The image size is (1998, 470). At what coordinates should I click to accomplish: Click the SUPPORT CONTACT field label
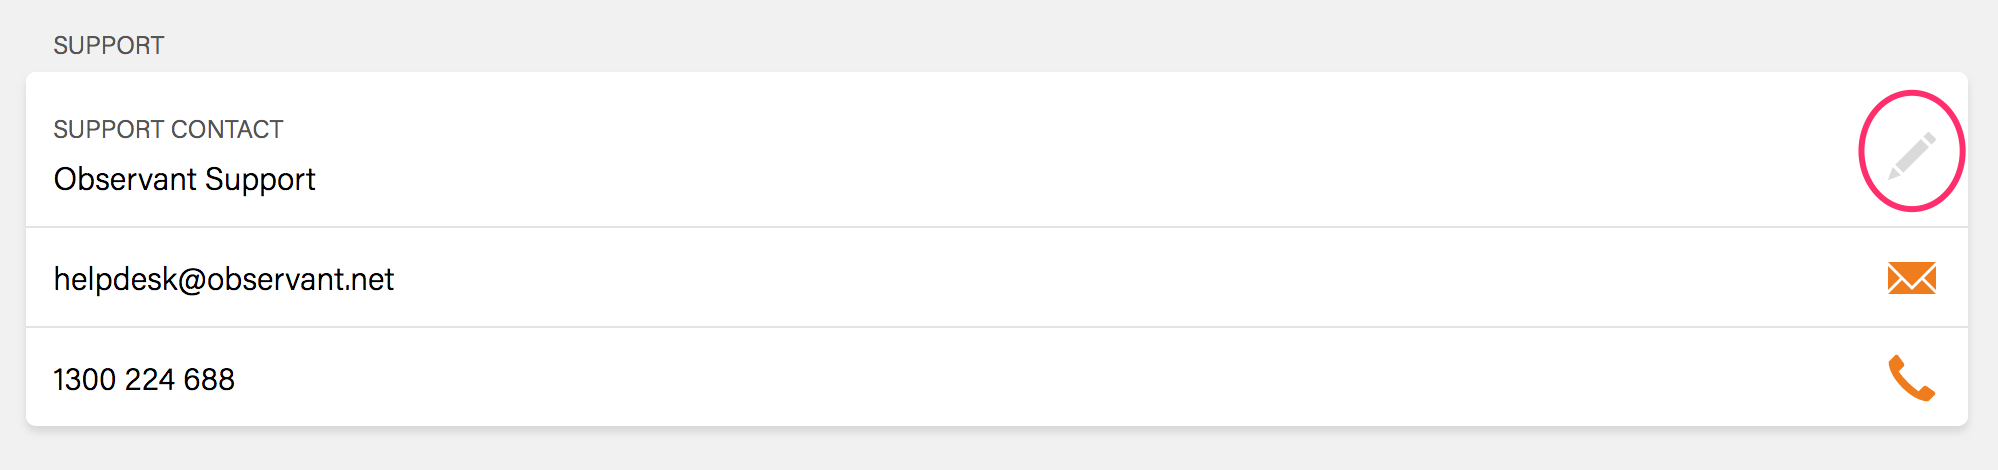[x=168, y=129]
